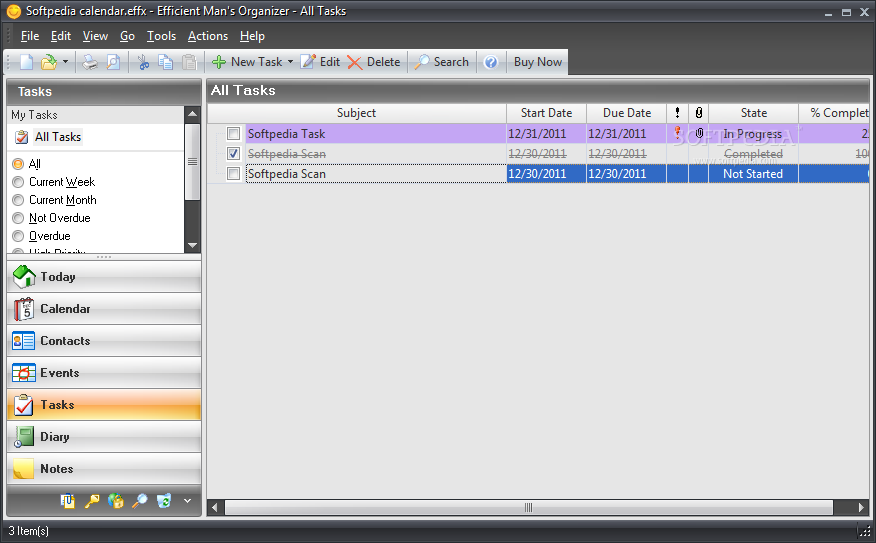Open the Go menu

[x=127, y=36]
